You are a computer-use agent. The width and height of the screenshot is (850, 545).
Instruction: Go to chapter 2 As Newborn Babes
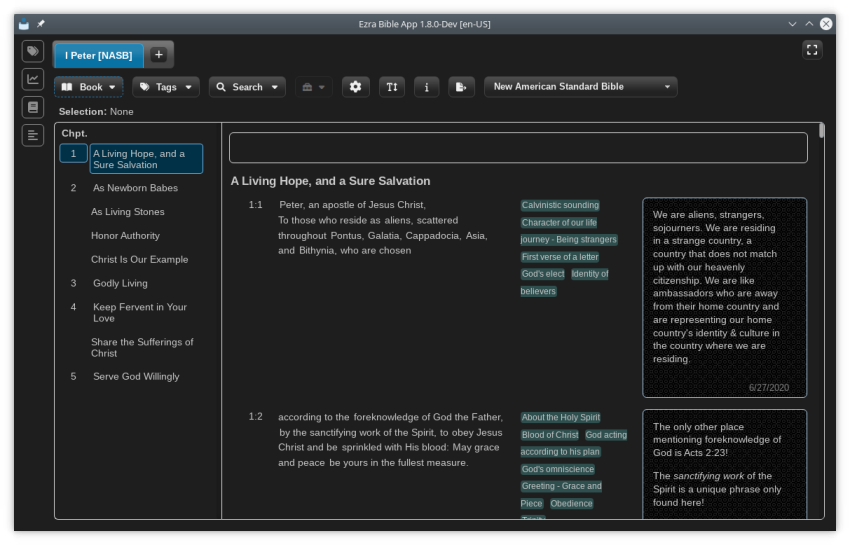(135, 188)
